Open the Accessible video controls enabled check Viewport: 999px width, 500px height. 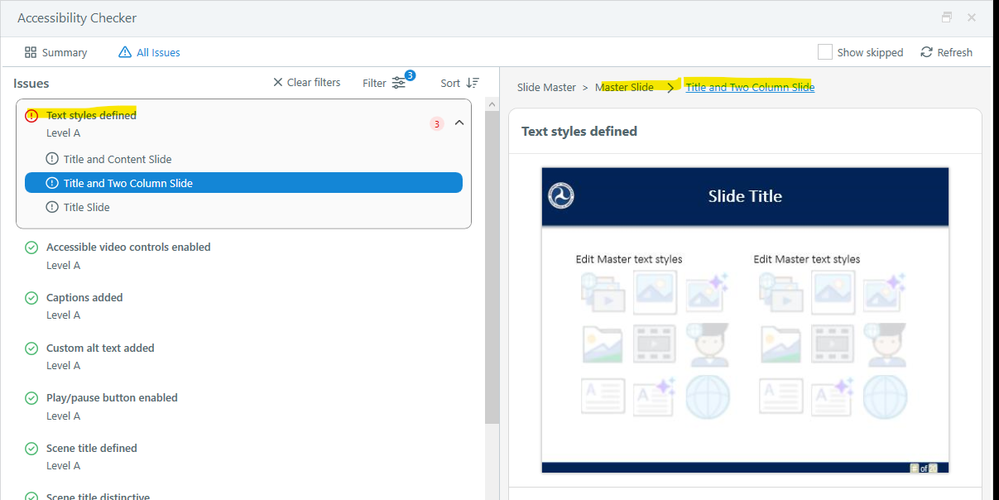point(128,247)
